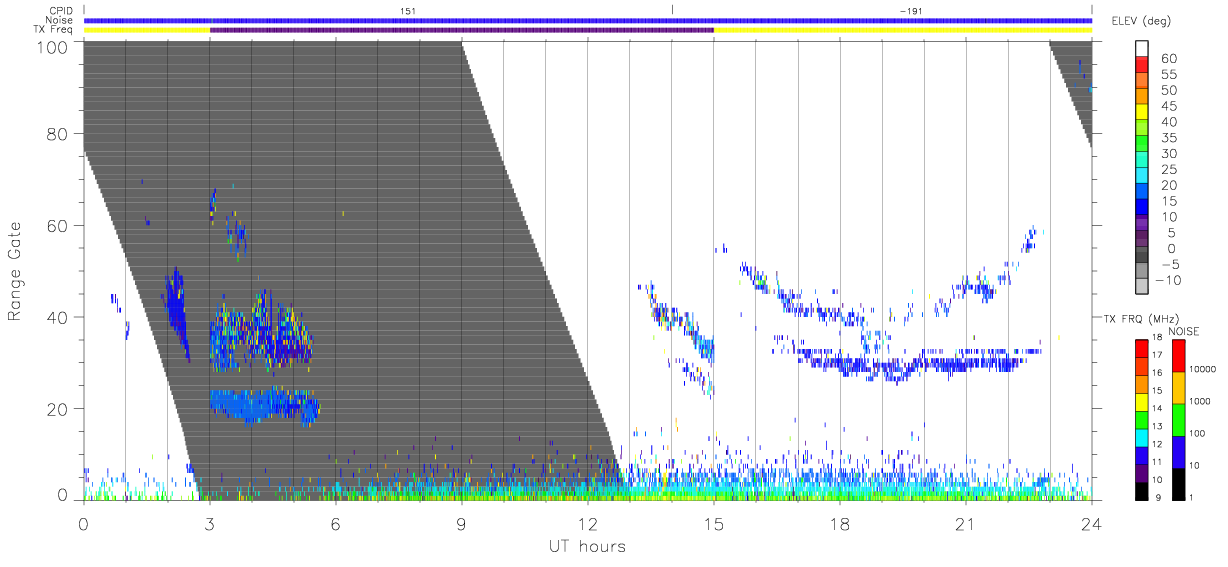Click the x-axis tick label '15'

pyautogui.click(x=713, y=525)
